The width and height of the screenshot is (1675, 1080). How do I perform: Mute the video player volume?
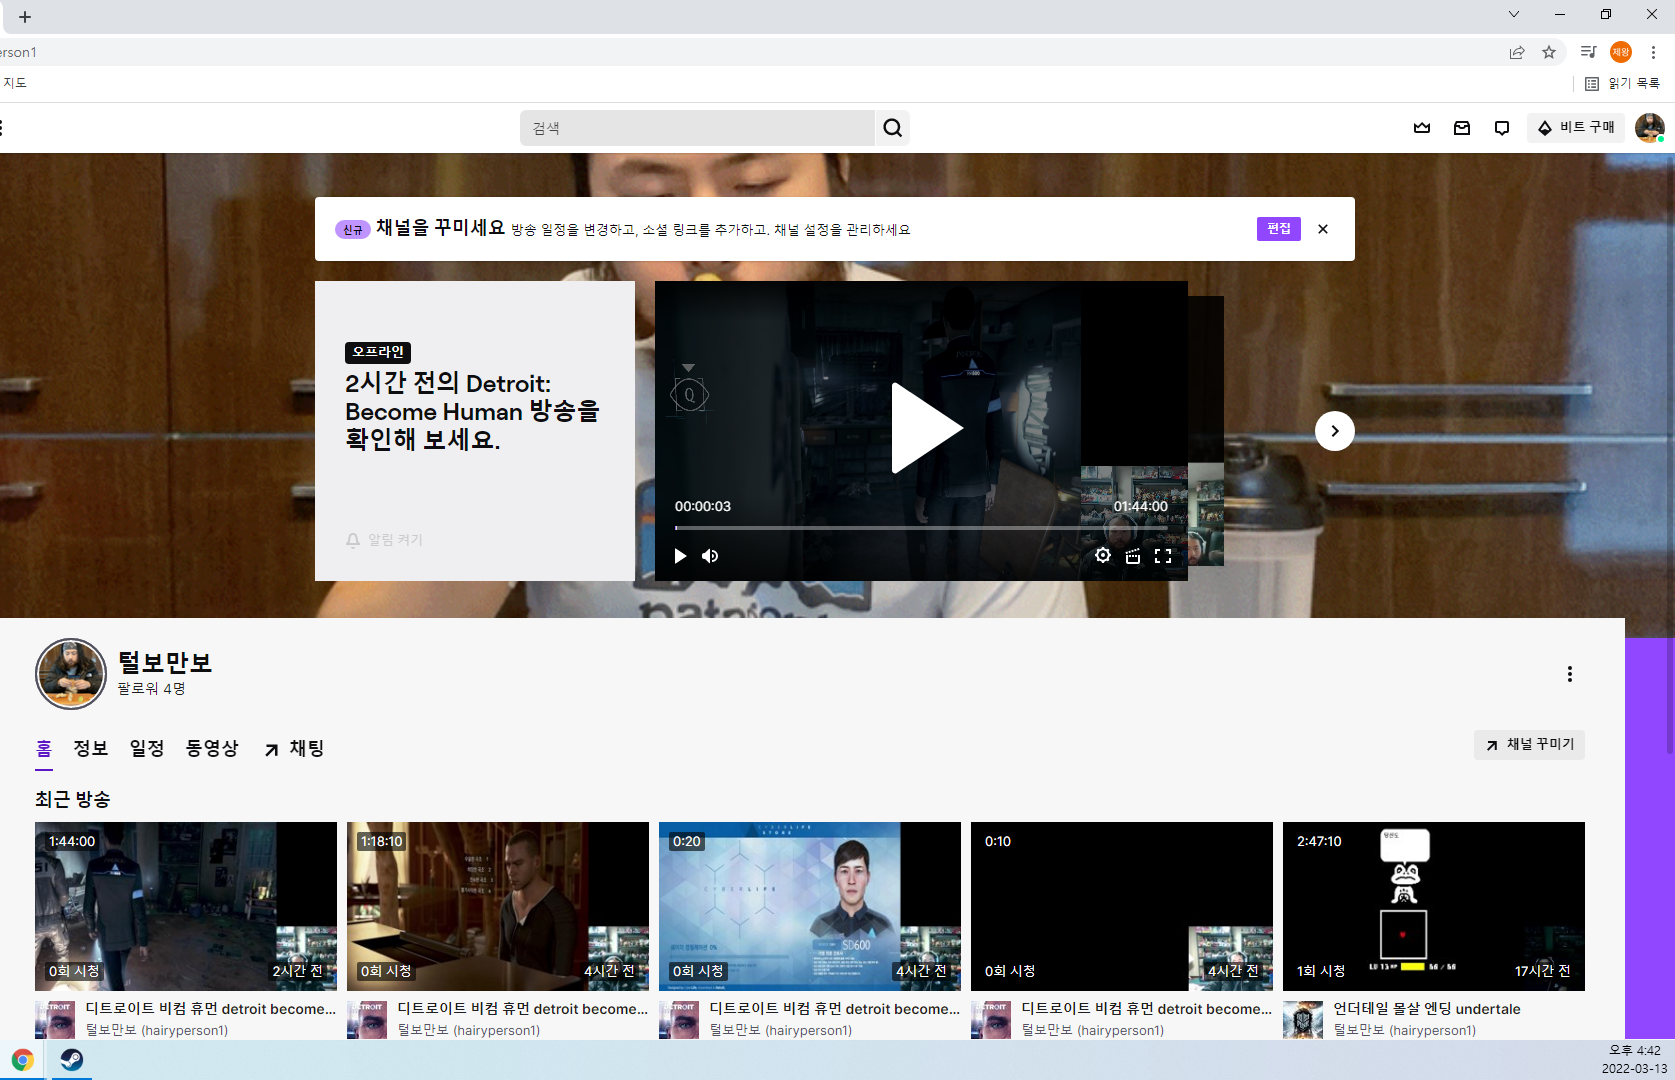[710, 556]
